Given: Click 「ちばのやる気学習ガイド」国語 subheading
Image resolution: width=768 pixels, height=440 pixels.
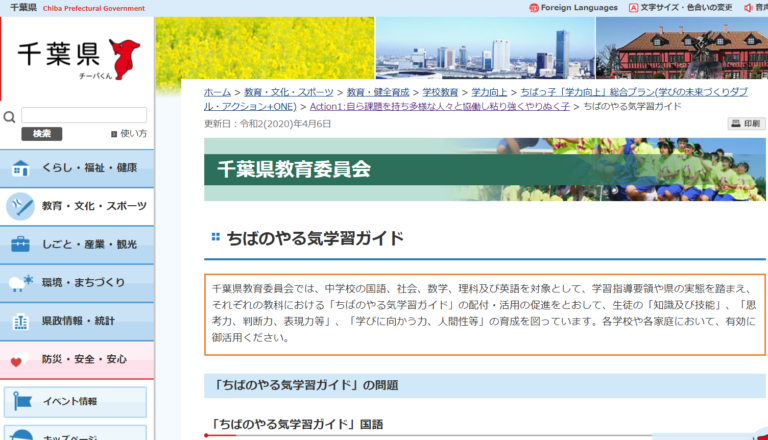Looking at the screenshot, I should (297, 424).
